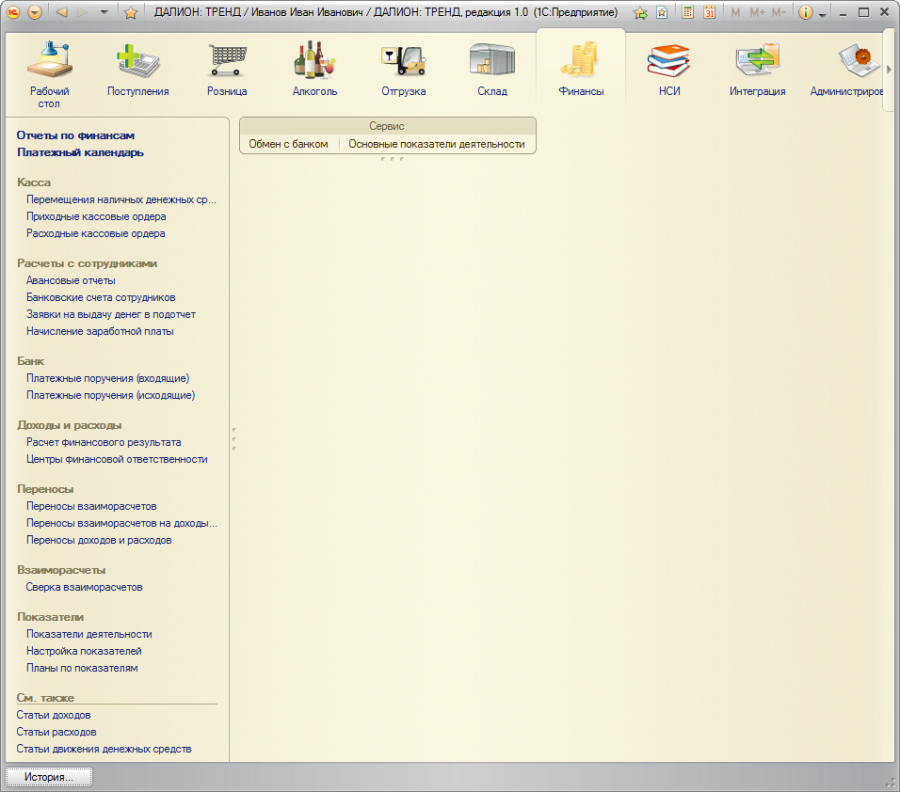Open Платежные поручения (исходящие)
The image size is (900, 792).
point(111,395)
